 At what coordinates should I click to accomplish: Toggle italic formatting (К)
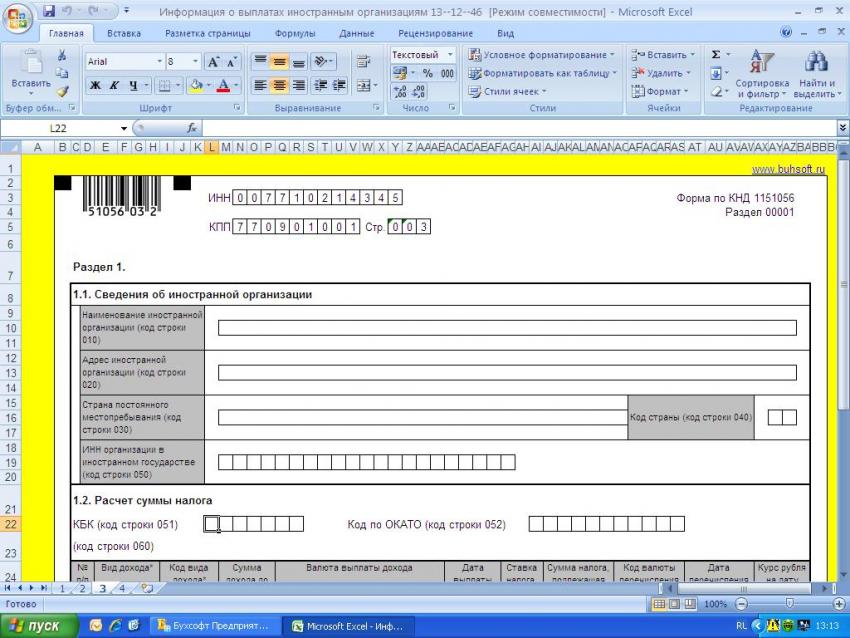click(x=115, y=86)
